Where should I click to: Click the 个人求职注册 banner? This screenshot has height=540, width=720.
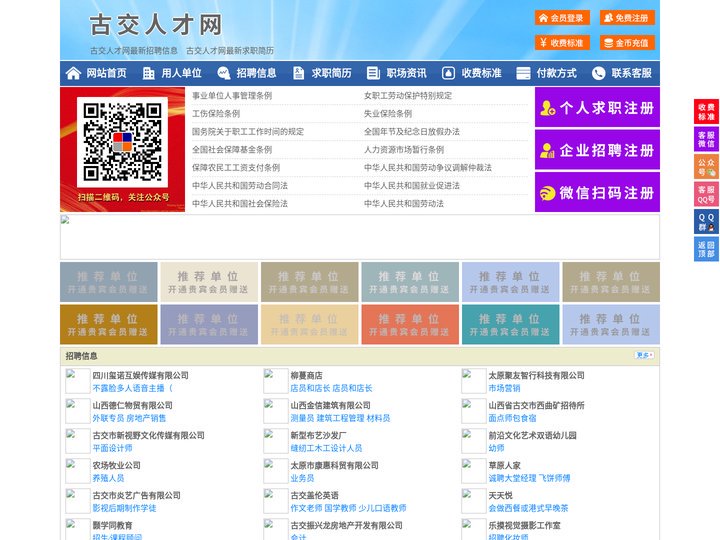tap(597, 107)
